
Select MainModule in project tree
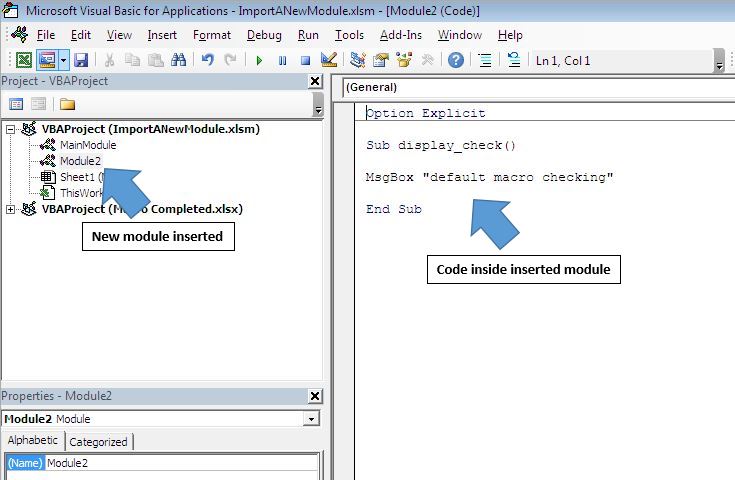[88, 145]
